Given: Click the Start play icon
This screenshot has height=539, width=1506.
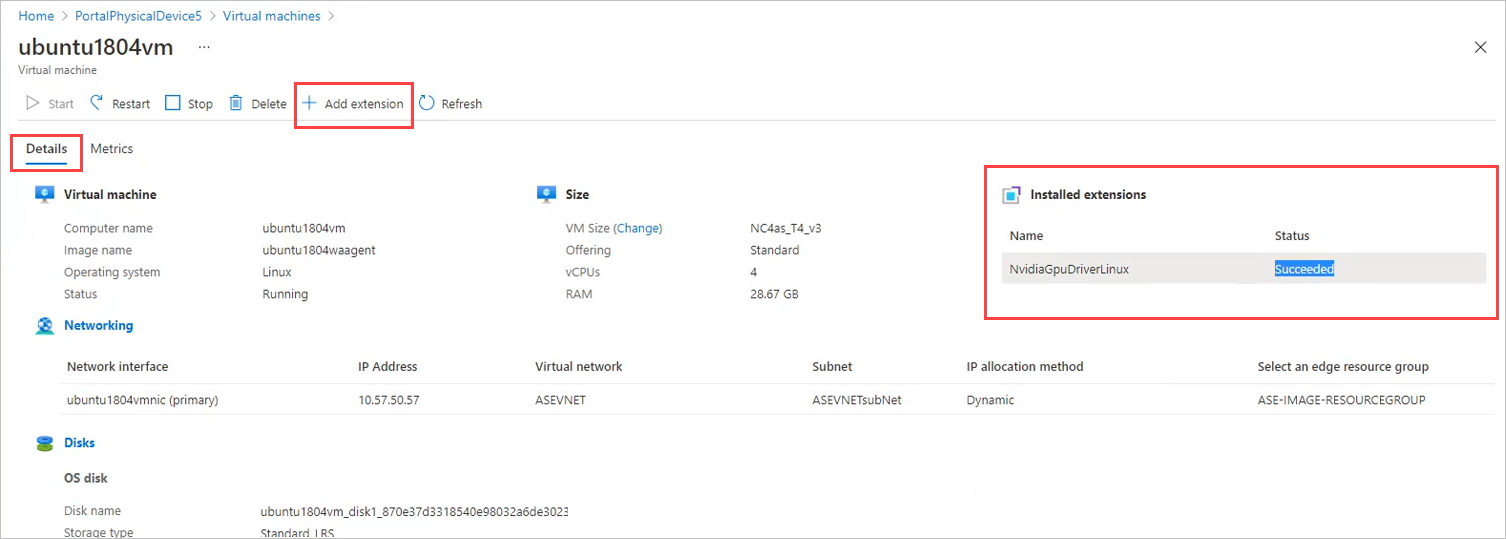Looking at the screenshot, I should click(33, 103).
